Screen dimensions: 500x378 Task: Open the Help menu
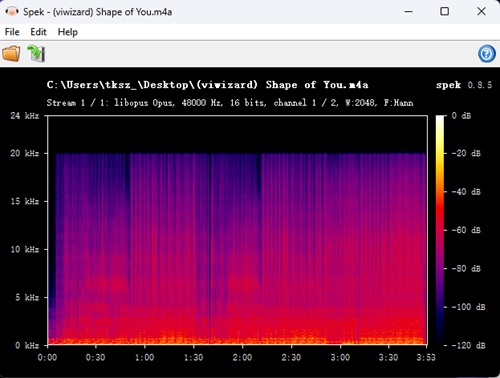pos(68,32)
